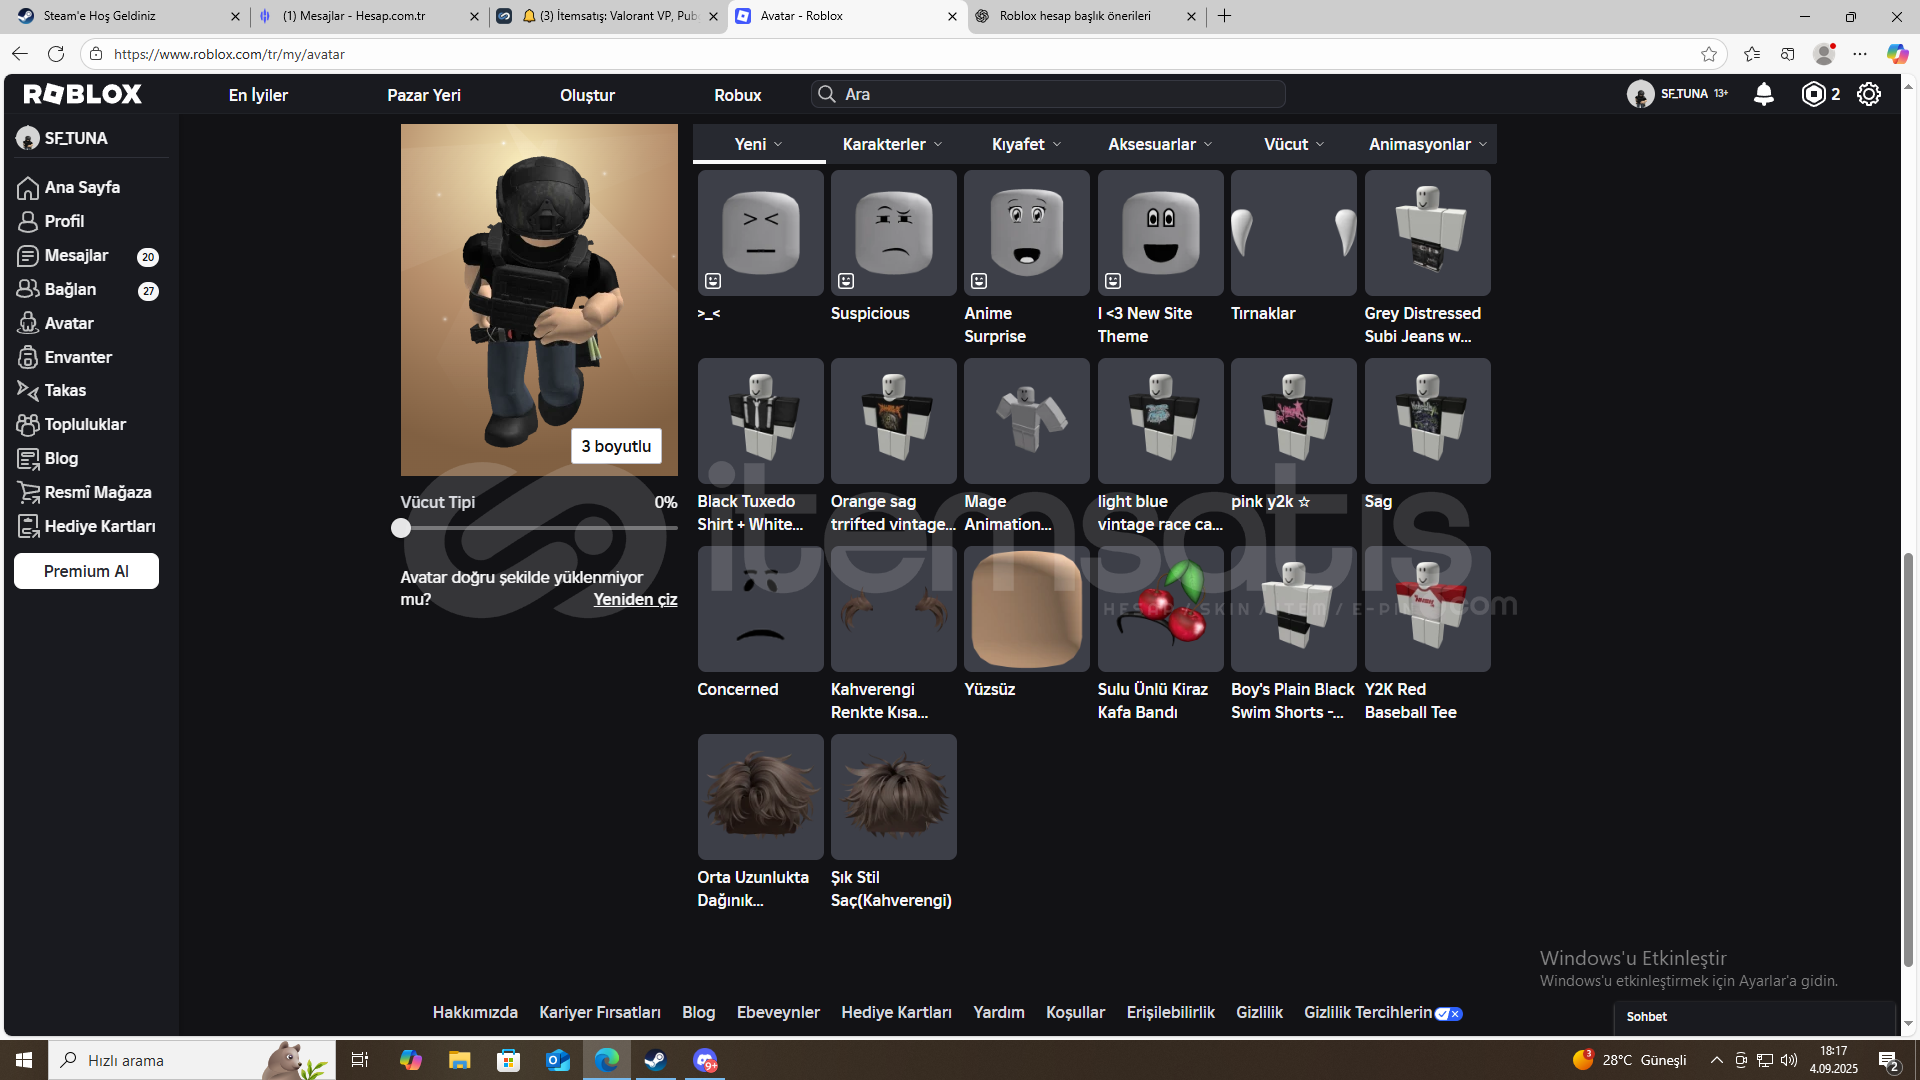1920x1080 pixels.
Task: Click the Windows Start button
Action: [24, 1060]
